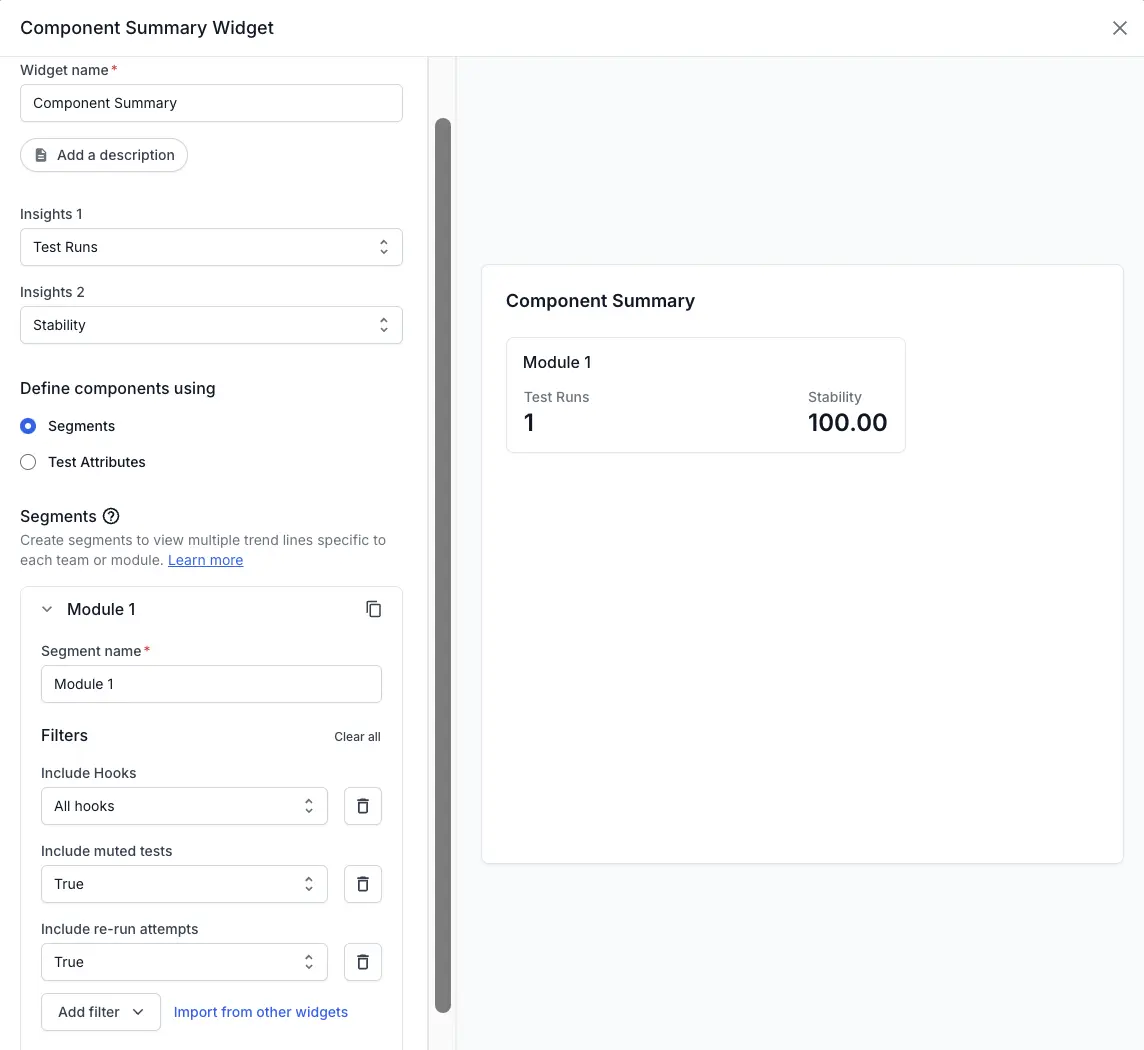Open the Learn more link

click(x=205, y=560)
